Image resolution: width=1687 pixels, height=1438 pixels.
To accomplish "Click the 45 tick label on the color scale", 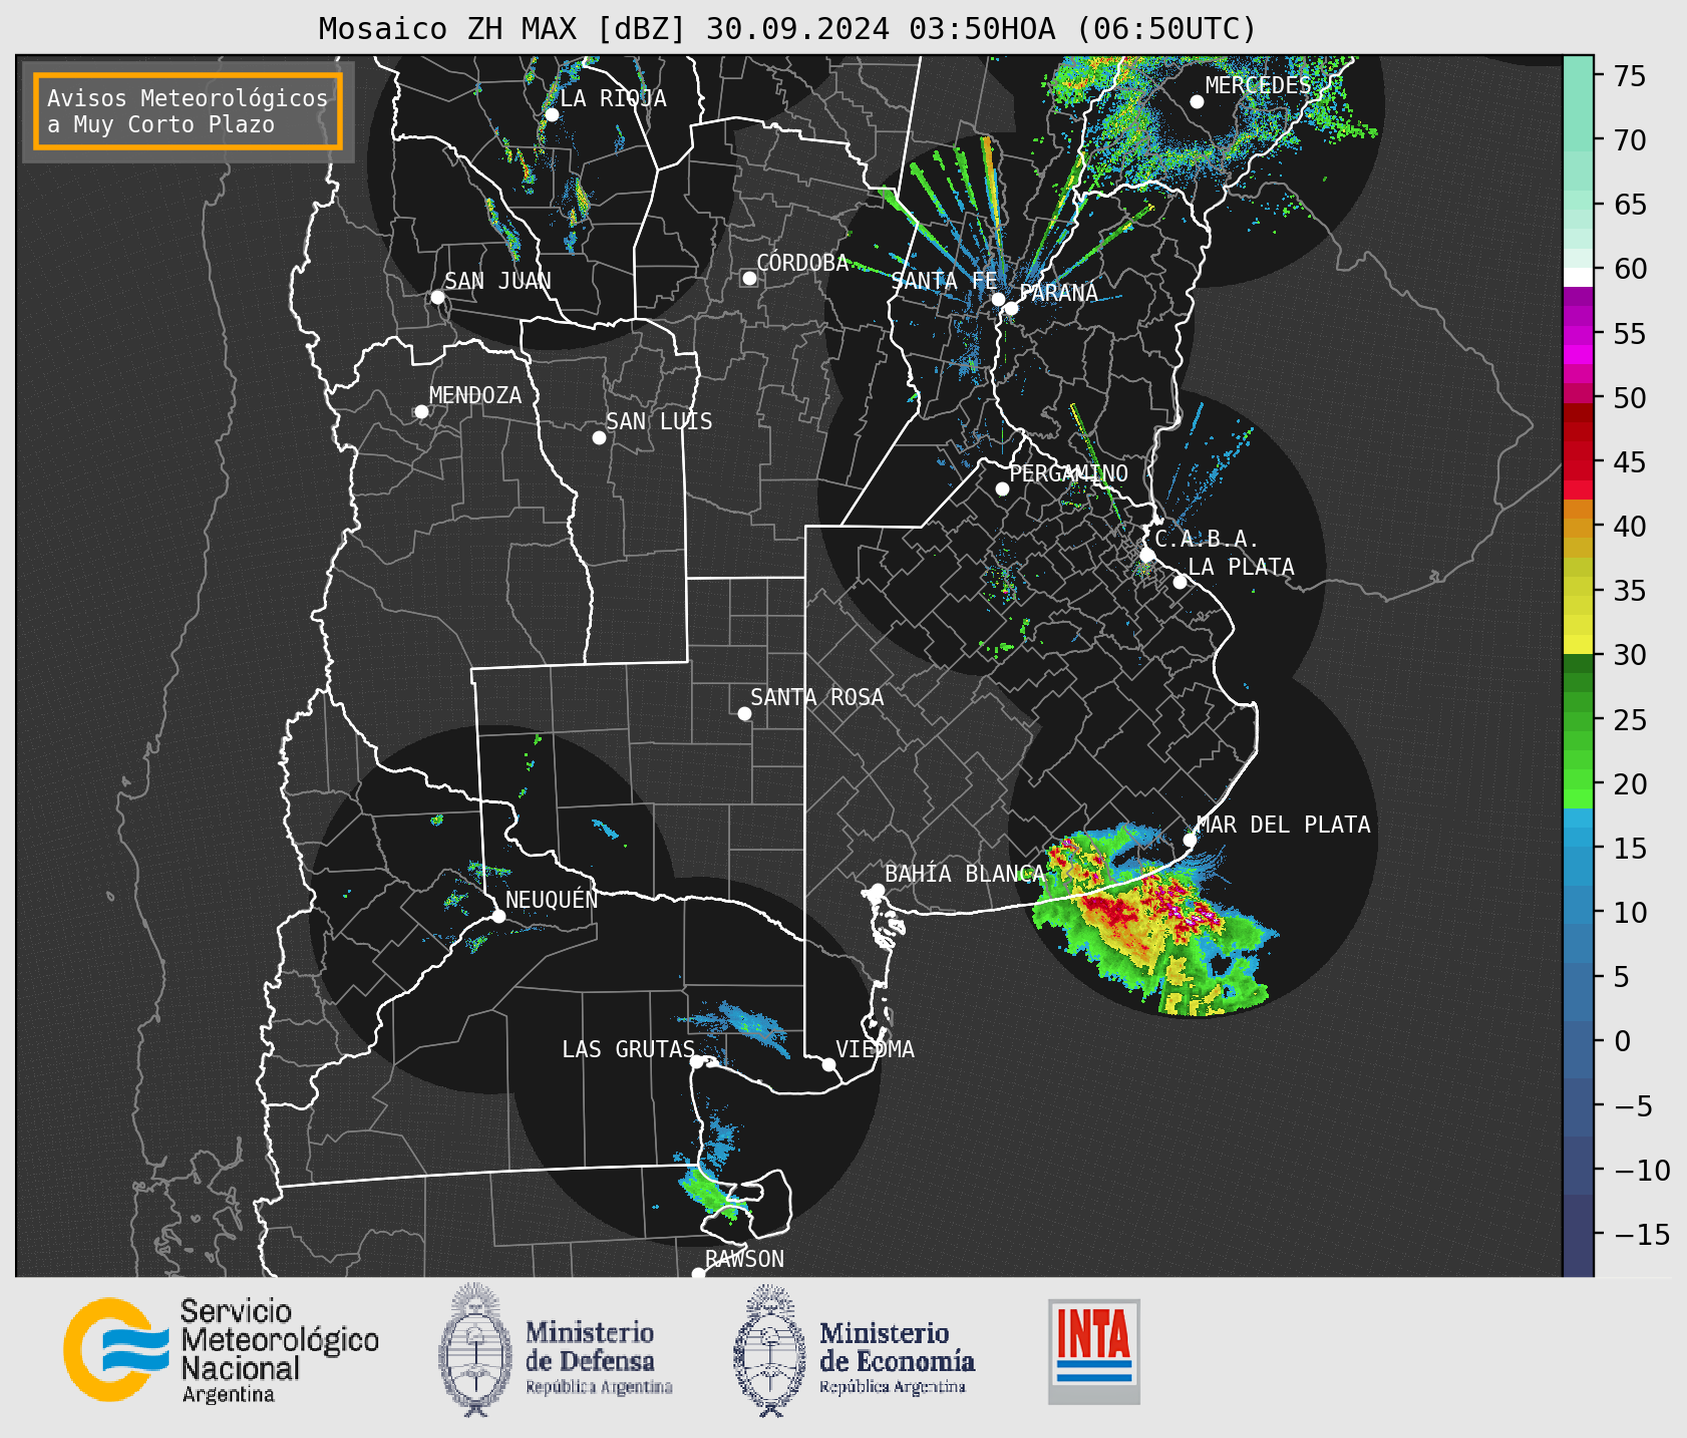I will click(x=1629, y=462).
